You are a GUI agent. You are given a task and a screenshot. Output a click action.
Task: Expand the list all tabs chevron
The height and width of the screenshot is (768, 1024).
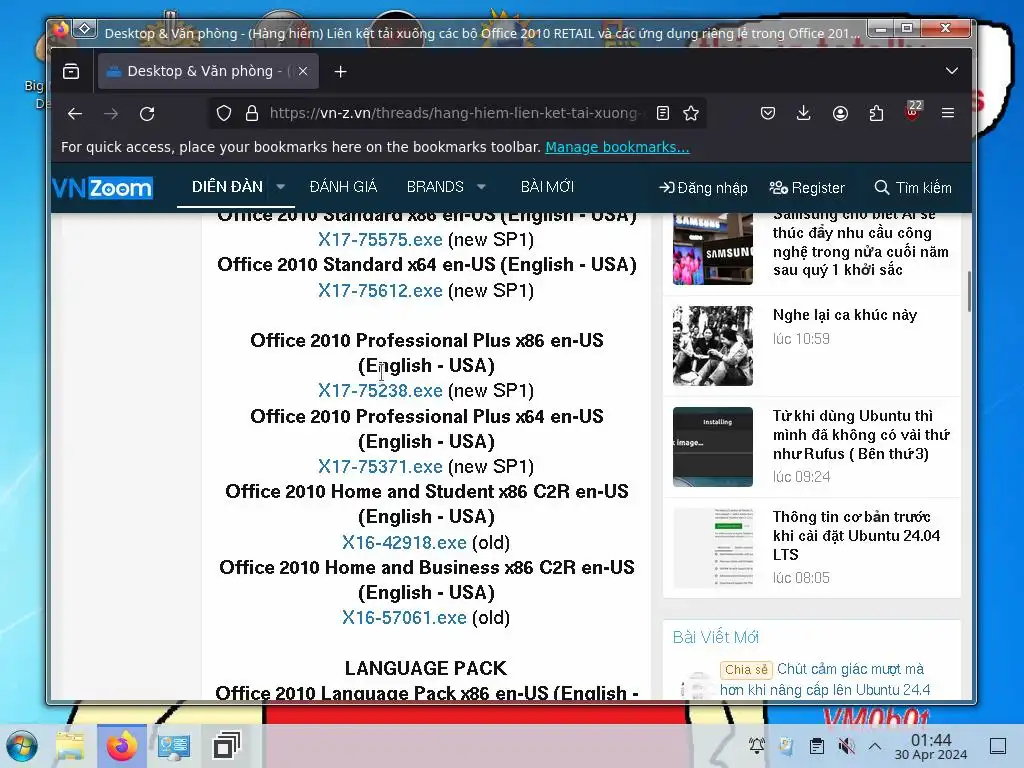tap(952, 71)
